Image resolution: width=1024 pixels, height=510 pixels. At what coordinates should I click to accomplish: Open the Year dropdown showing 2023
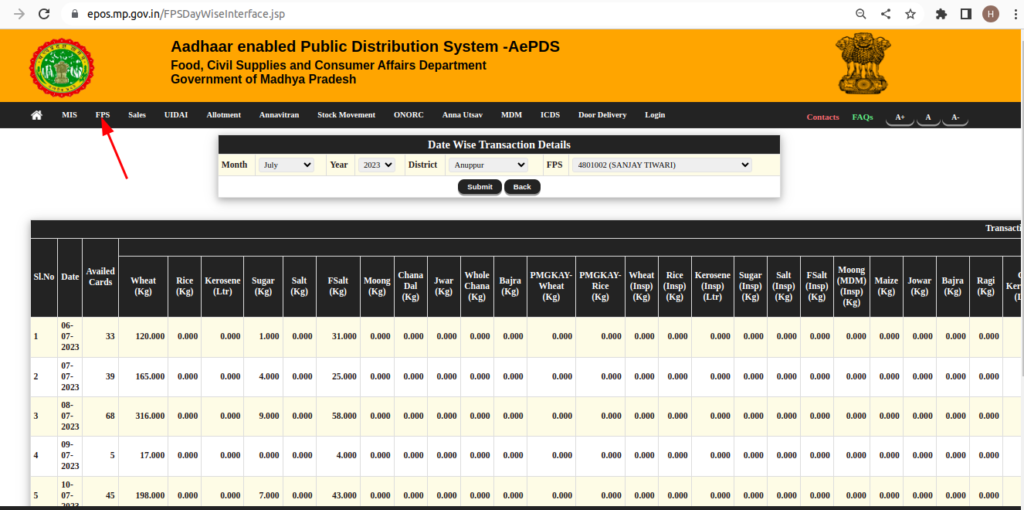coord(376,165)
